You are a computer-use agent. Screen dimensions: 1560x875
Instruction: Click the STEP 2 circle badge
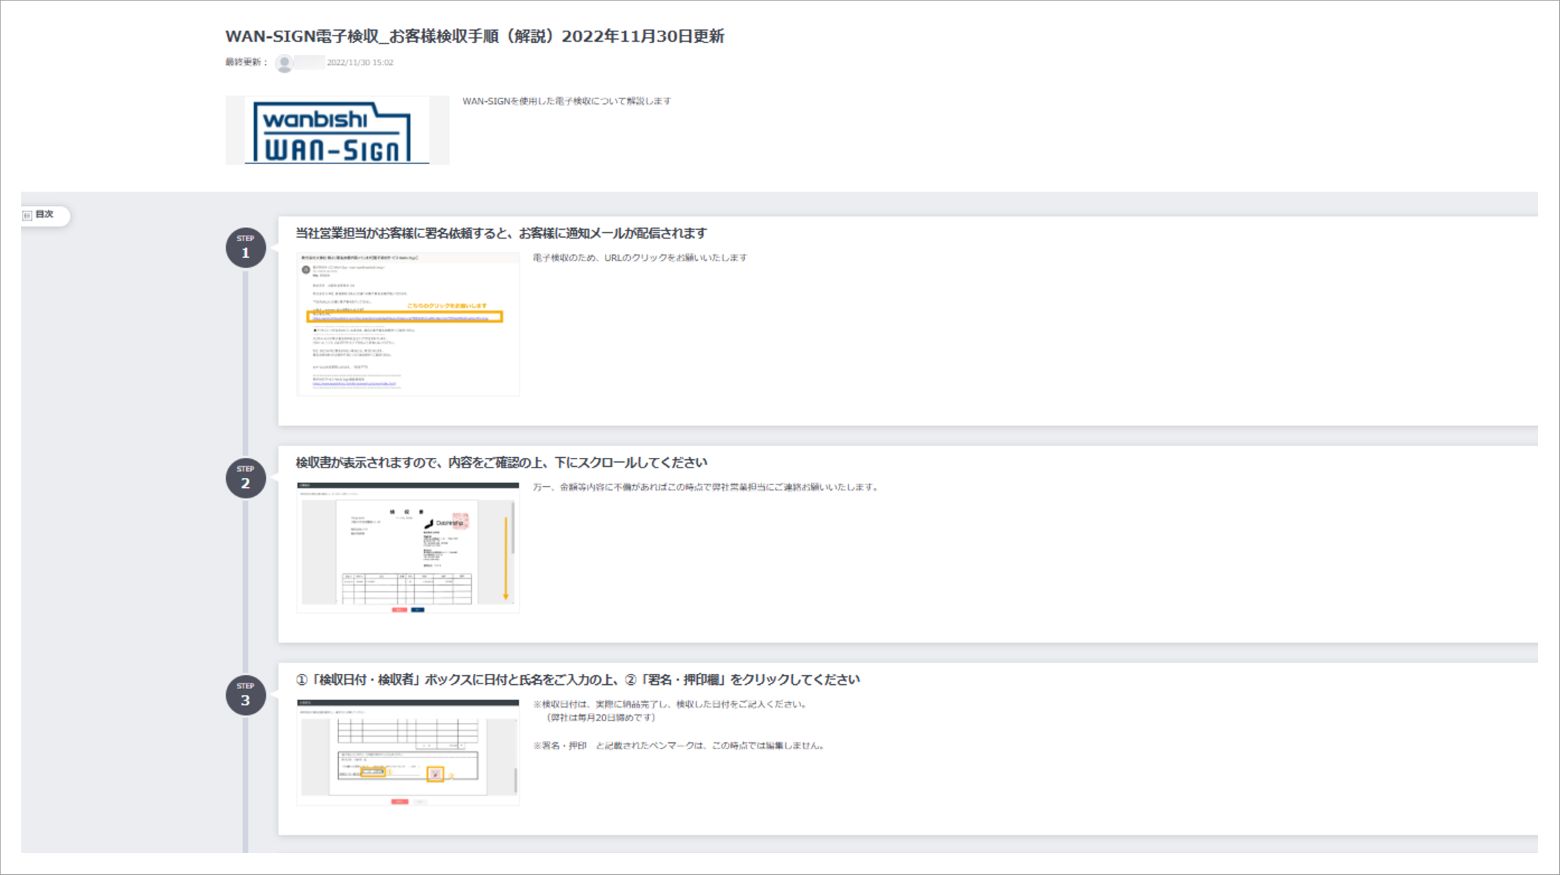(x=245, y=478)
